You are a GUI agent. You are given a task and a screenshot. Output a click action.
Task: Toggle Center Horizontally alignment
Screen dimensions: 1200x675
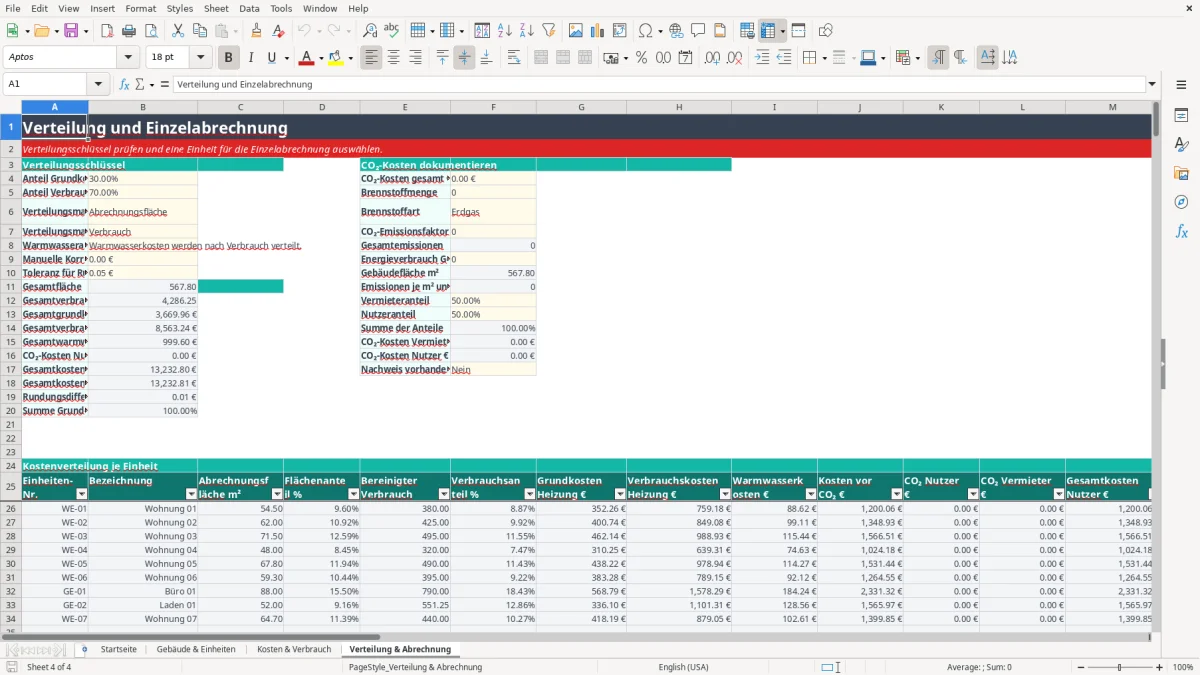(393, 58)
